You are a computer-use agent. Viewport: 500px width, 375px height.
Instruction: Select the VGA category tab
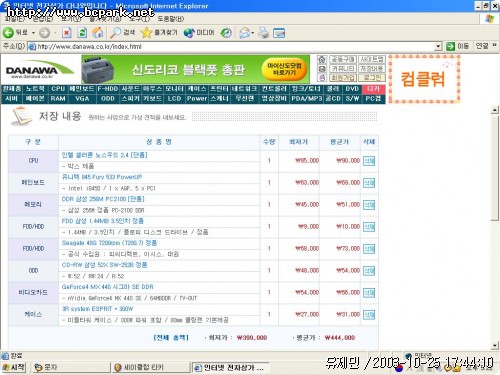(x=82, y=99)
